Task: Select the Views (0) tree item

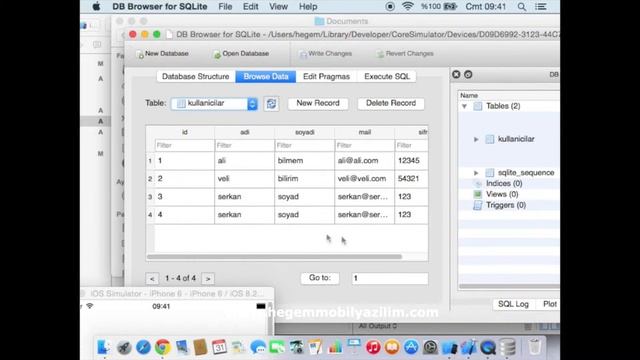Action: [502, 194]
